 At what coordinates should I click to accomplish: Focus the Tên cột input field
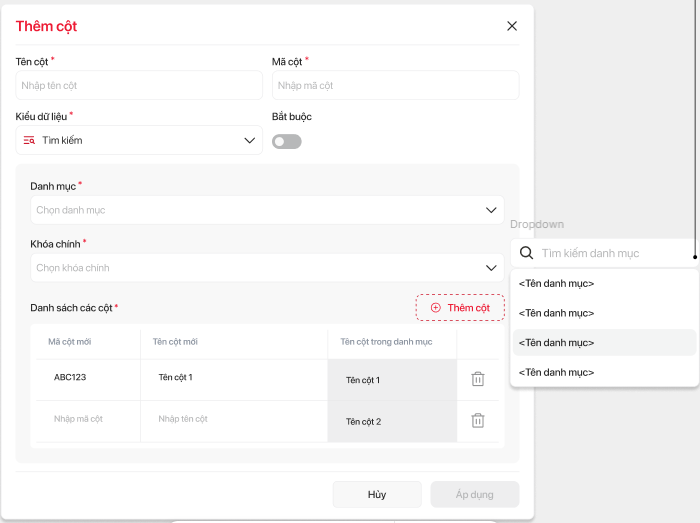coord(138,86)
